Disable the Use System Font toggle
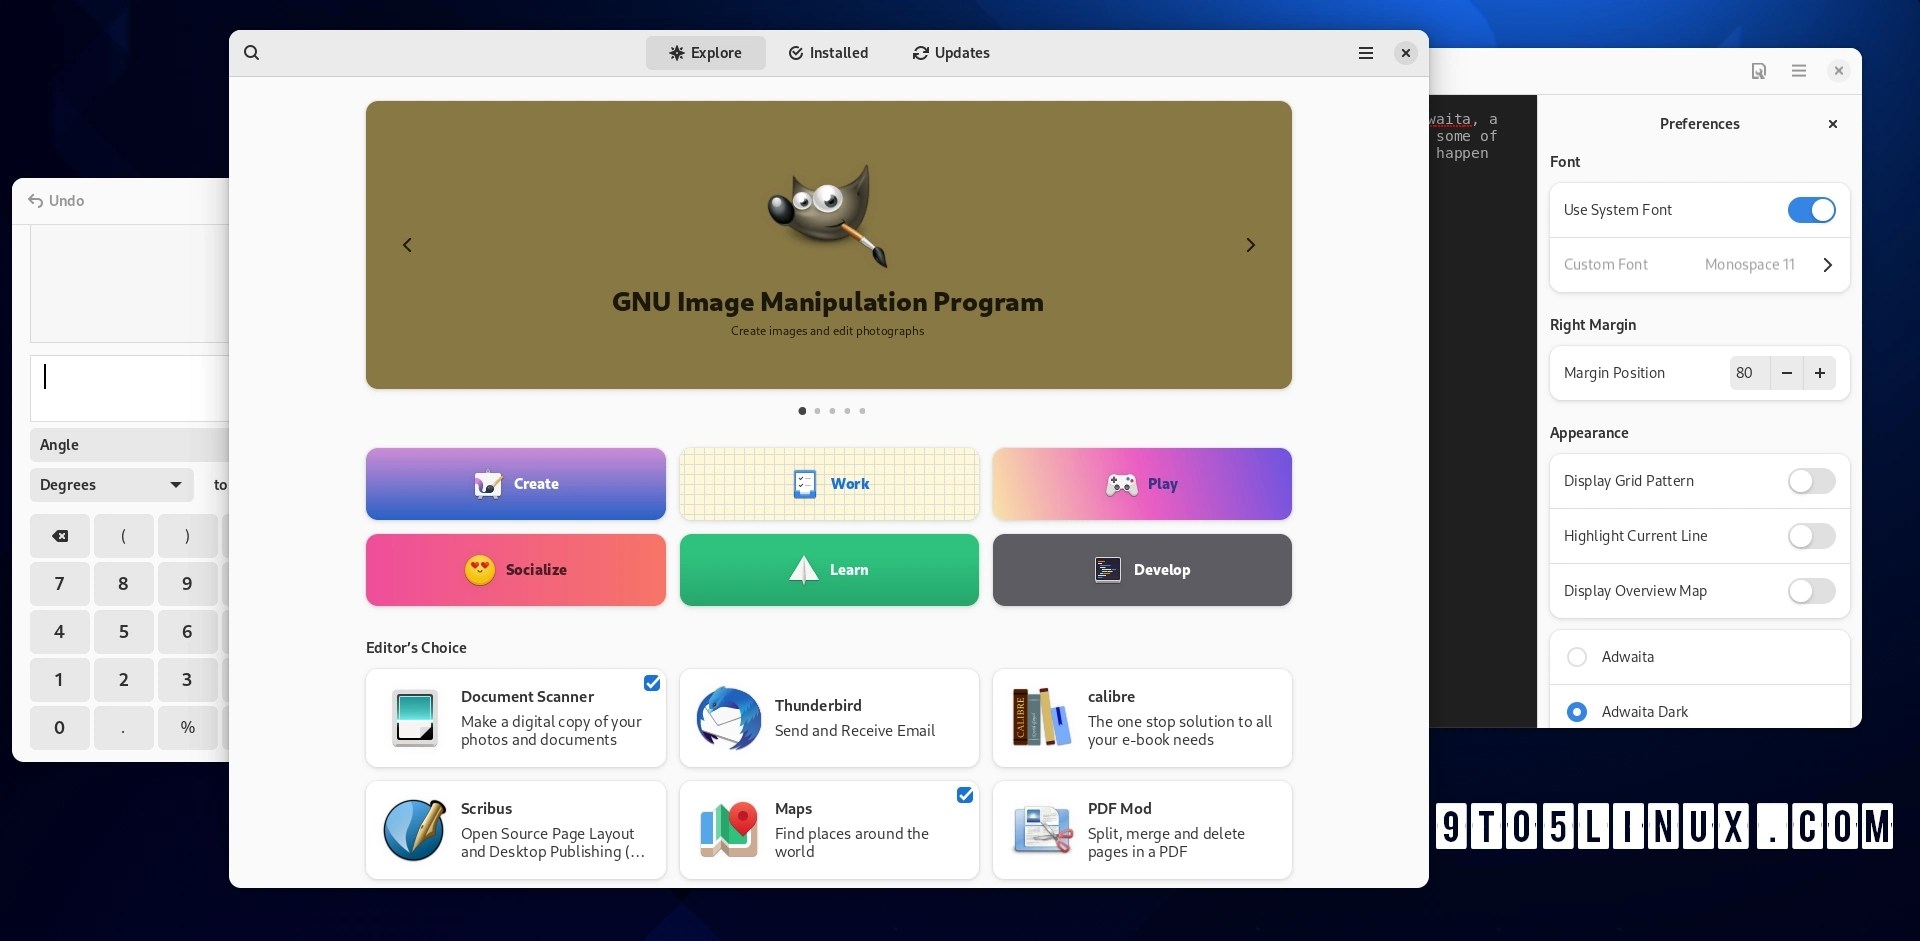The height and width of the screenshot is (941, 1920). [x=1811, y=210]
